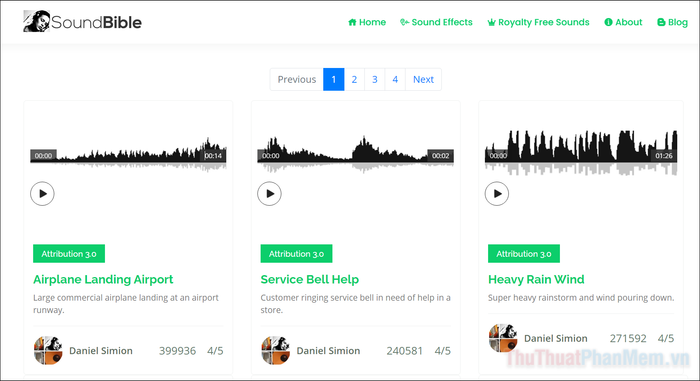This screenshot has height=381, width=700.
Task: Seek within Service Bell Help waveform
Action: (x=356, y=154)
